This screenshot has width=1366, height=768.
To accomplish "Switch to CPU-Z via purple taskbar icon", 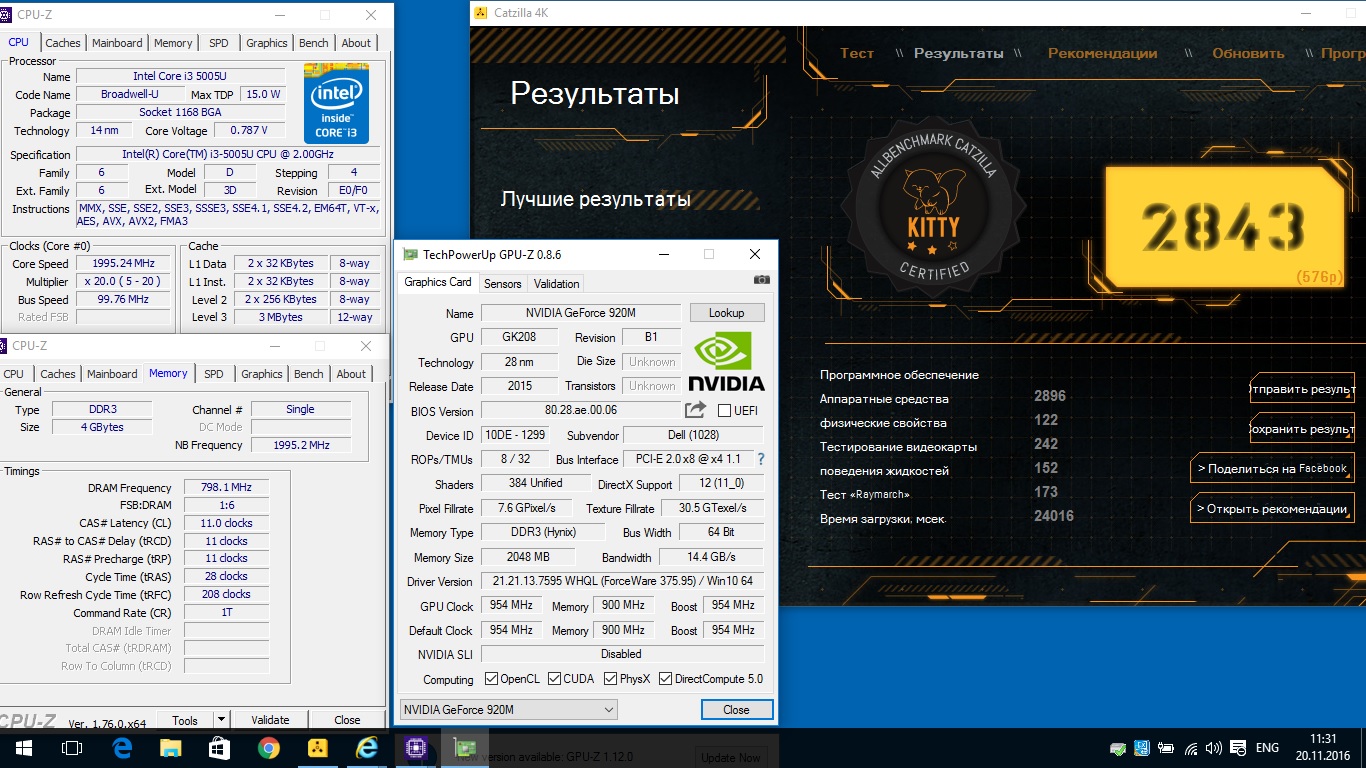I will [x=416, y=748].
